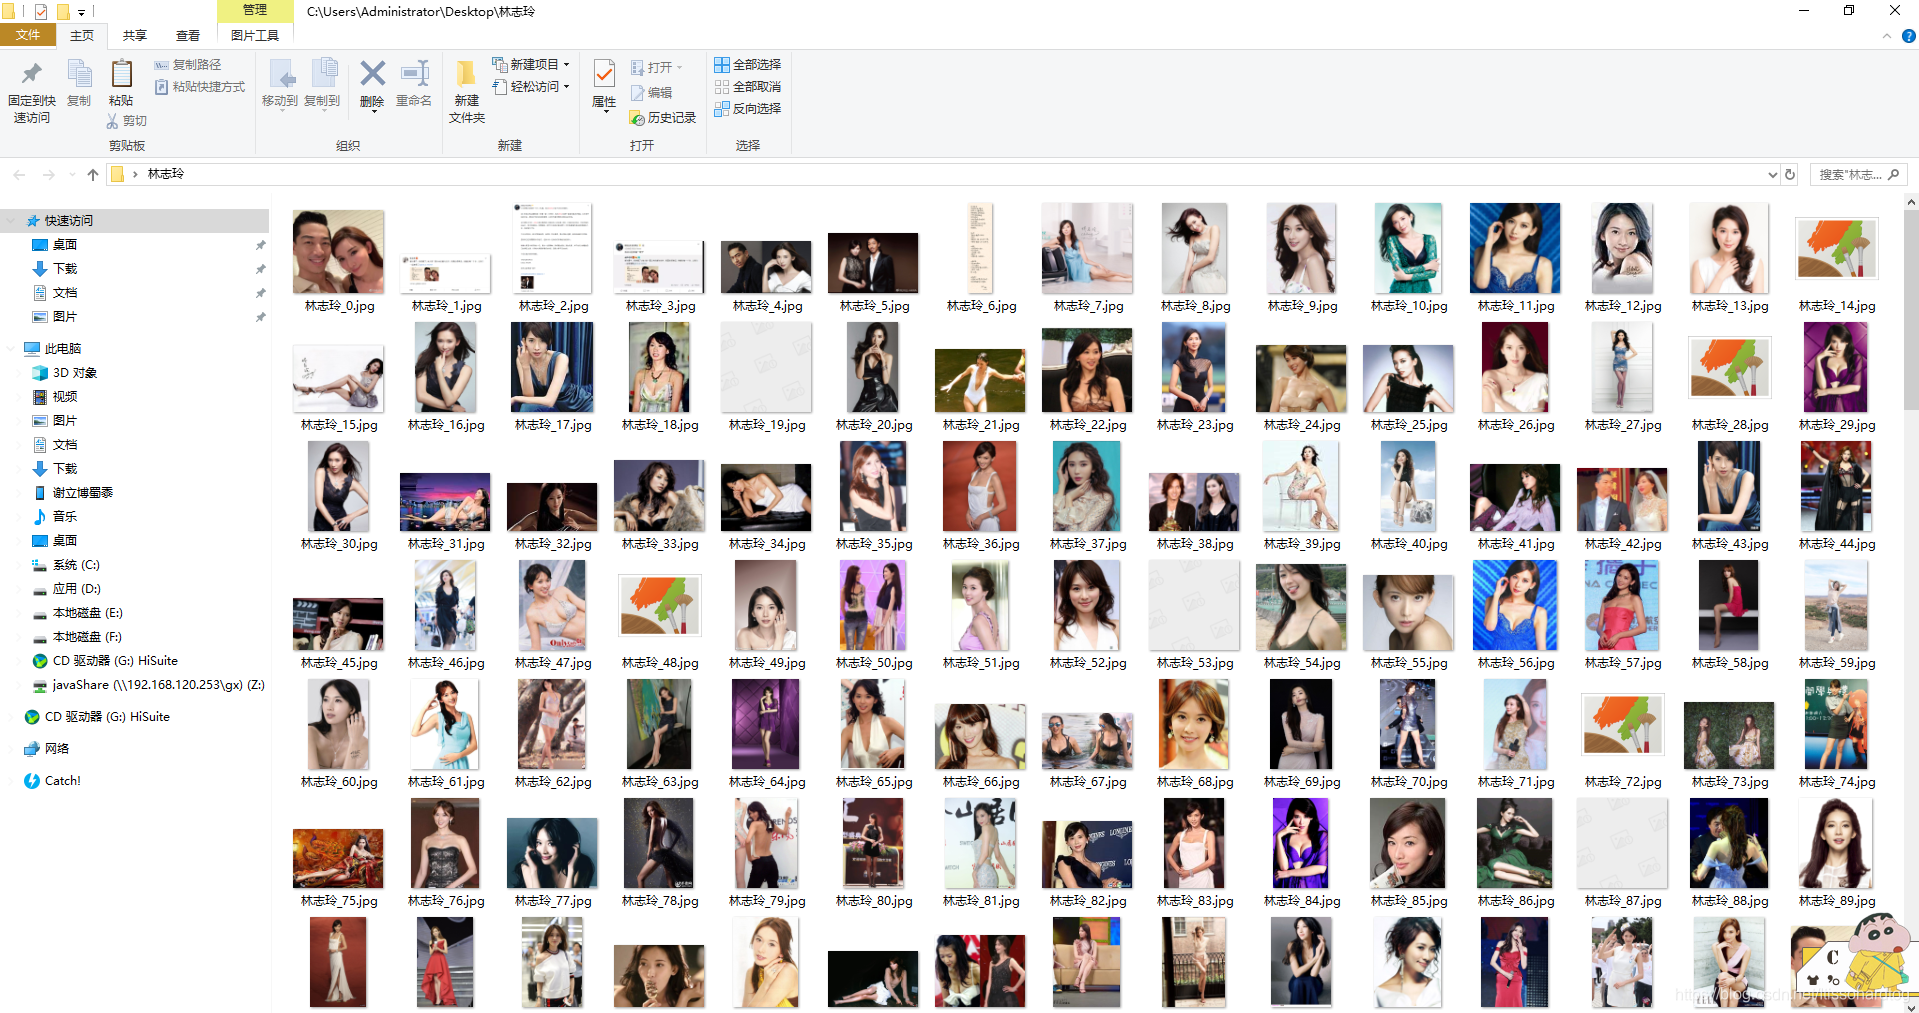
Task: Switch to the 查看 ribbon tab
Action: click(188, 35)
